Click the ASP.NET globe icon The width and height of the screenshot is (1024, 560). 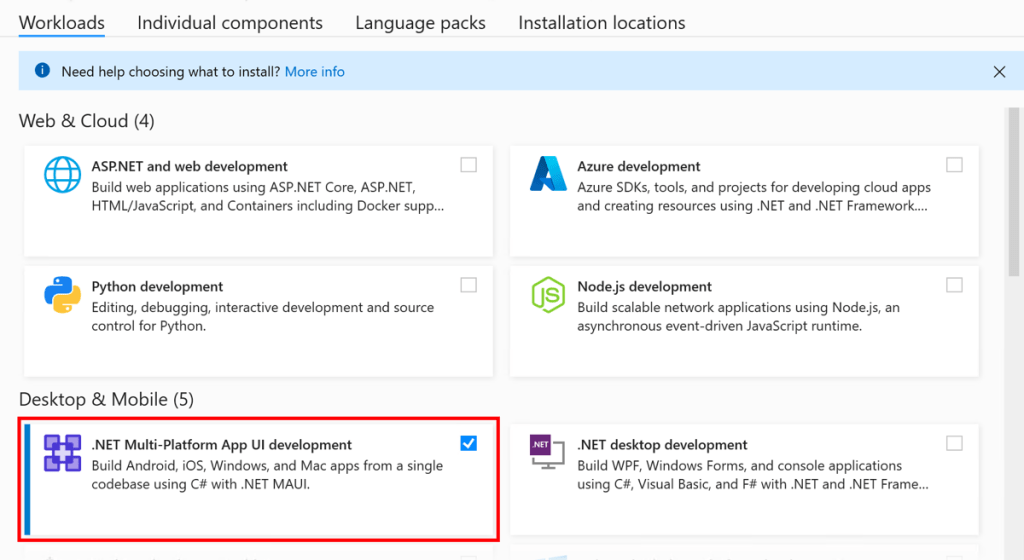(x=62, y=176)
